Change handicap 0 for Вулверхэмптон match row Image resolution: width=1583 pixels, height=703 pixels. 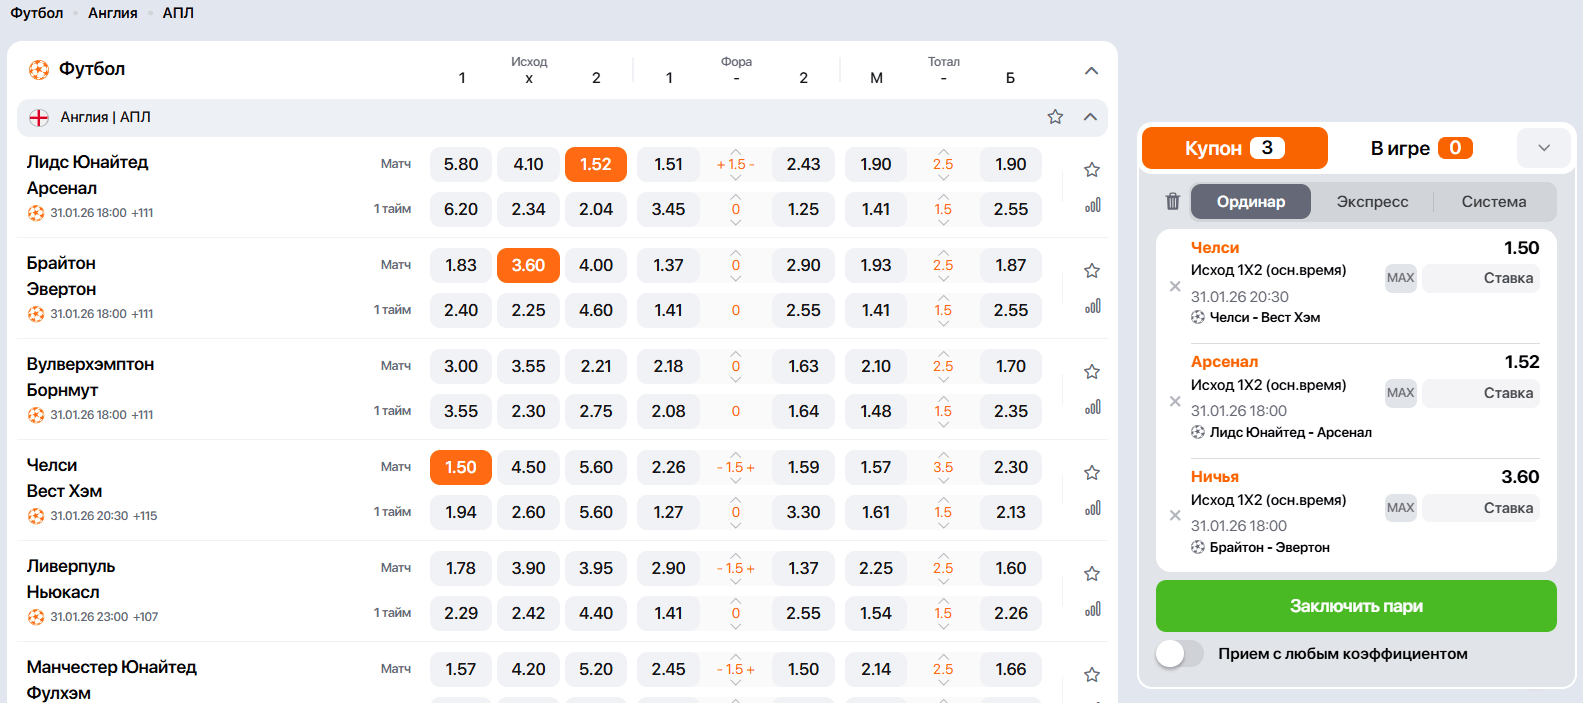(736, 366)
